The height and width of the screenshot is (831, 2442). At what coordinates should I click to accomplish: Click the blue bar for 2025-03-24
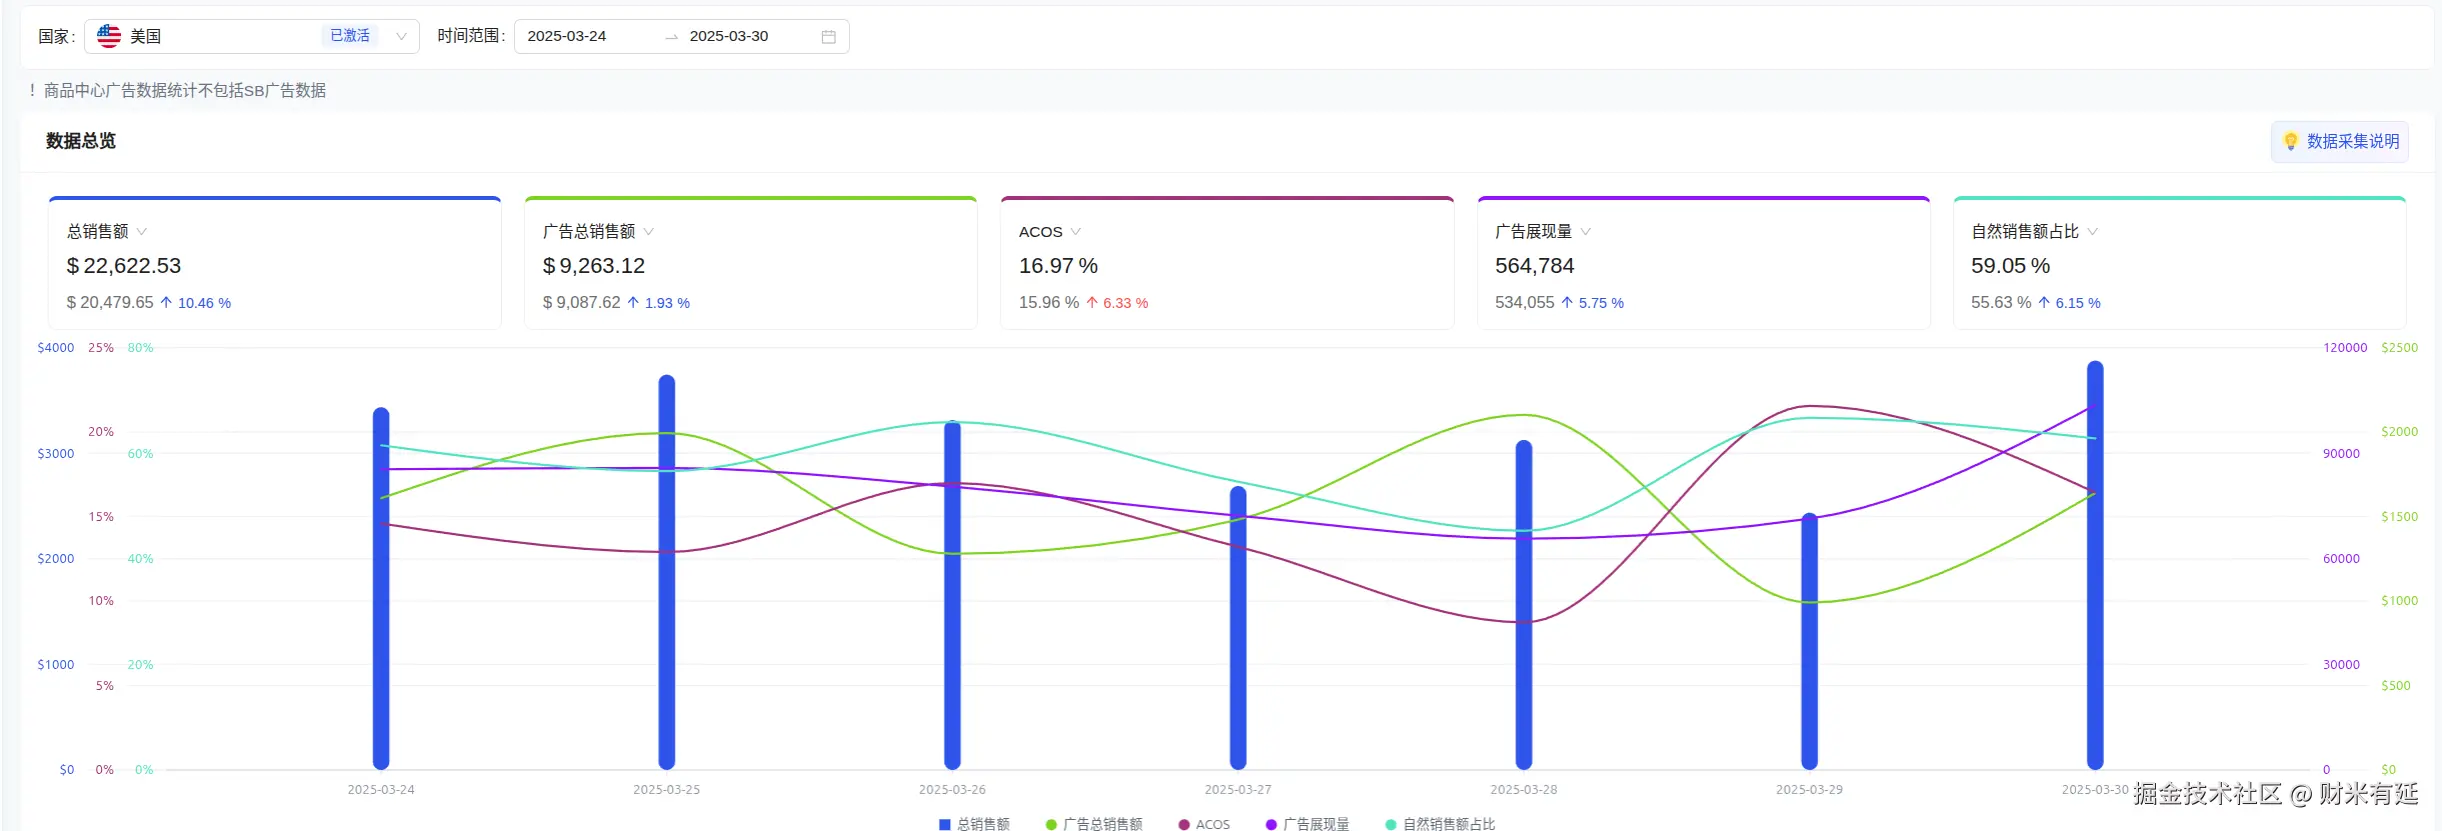[x=381, y=588]
